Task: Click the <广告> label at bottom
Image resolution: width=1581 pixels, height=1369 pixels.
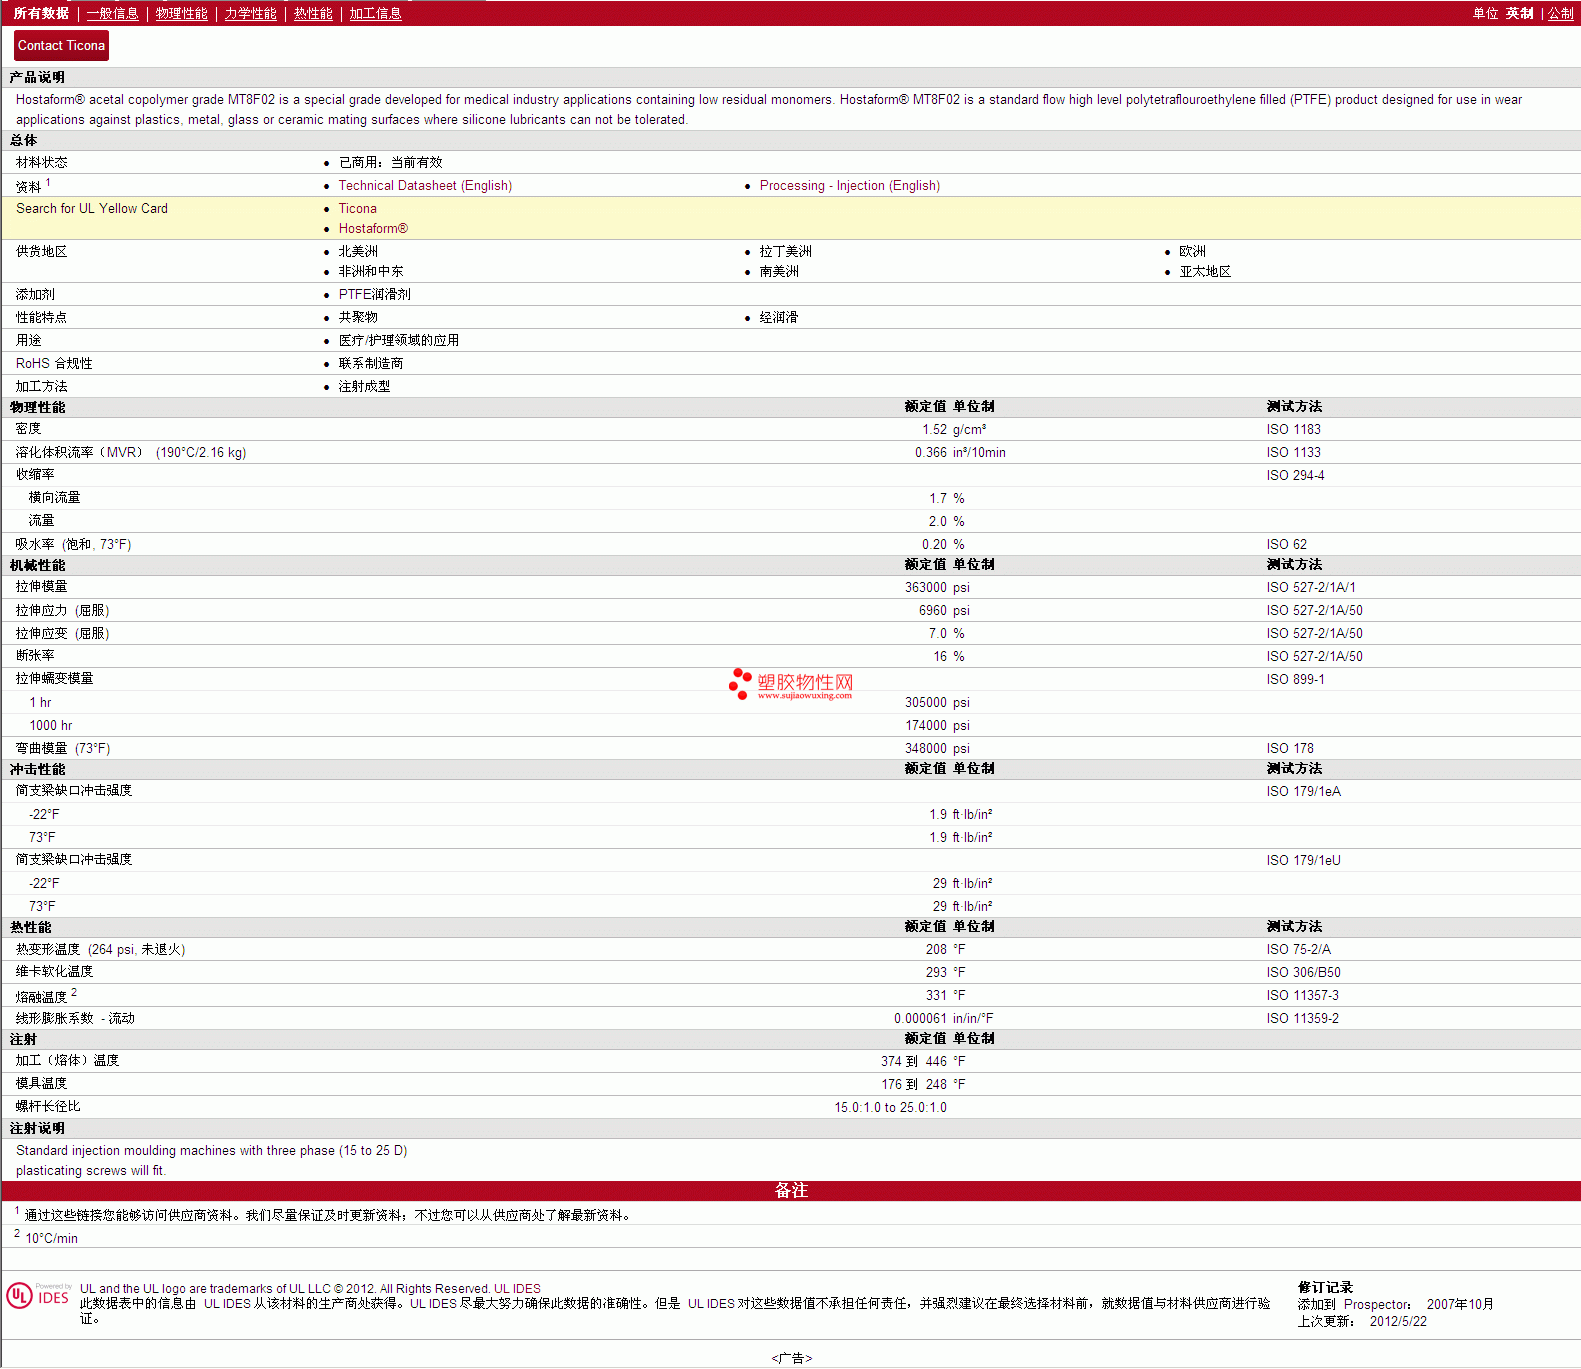Action: (x=791, y=1358)
